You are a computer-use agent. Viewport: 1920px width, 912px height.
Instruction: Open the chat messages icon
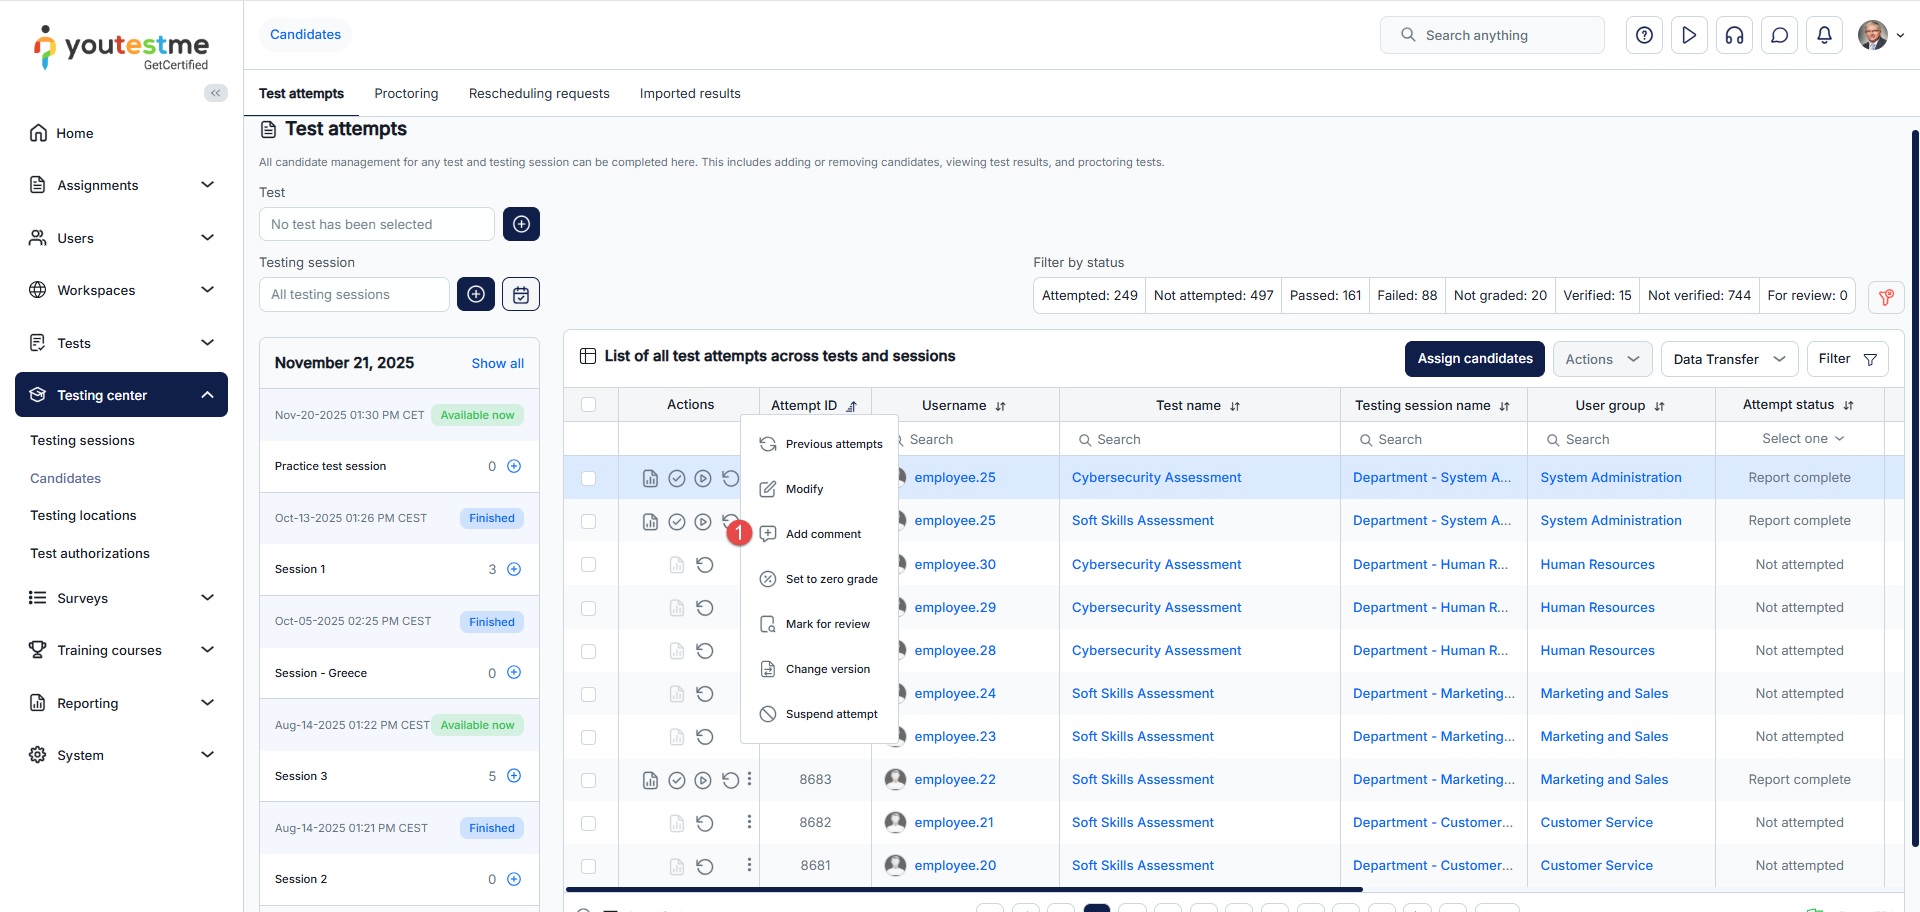point(1779,35)
